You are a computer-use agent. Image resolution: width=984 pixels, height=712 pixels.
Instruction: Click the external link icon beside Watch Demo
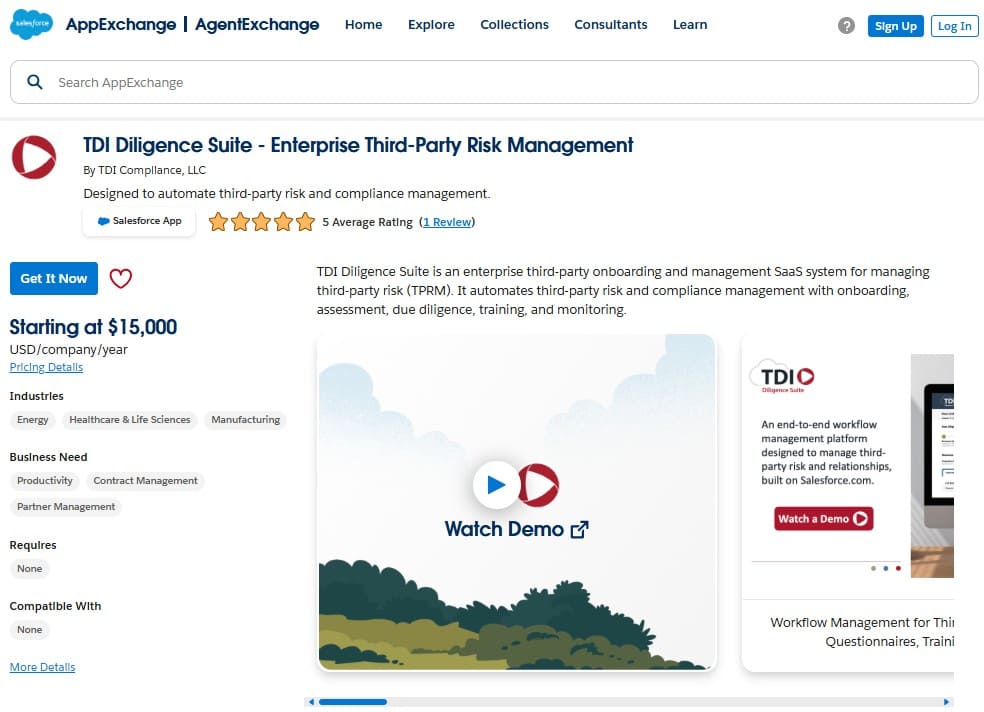pos(580,529)
